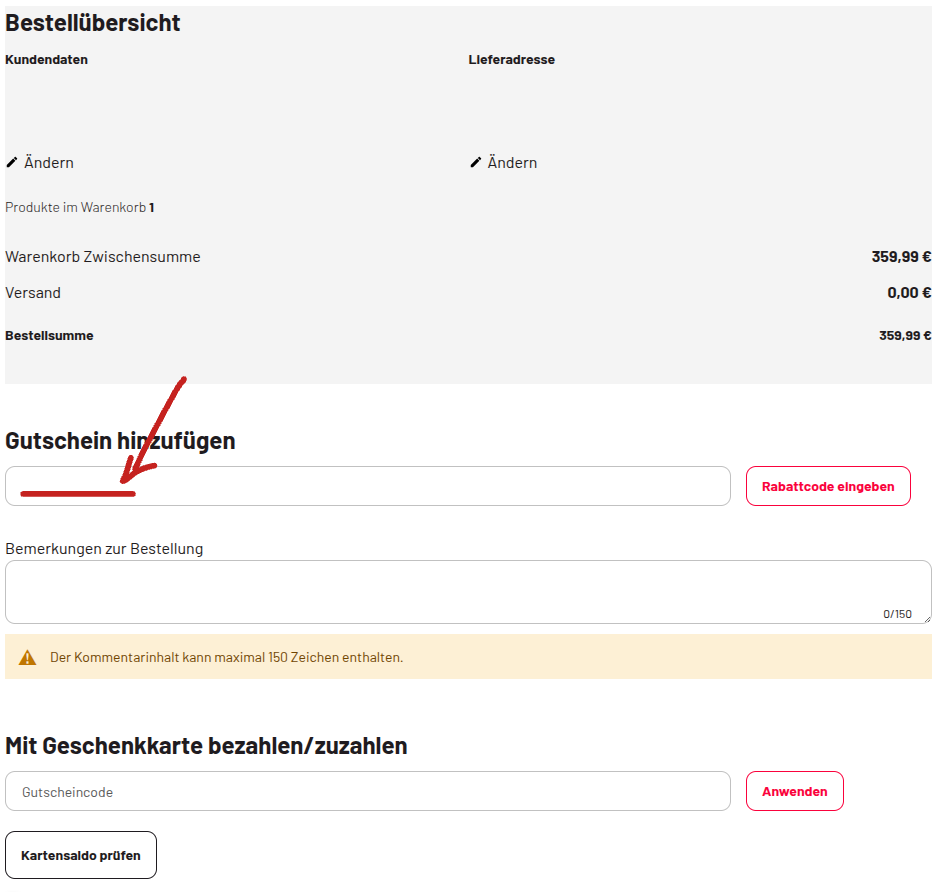Select the Ändern link for Kundendaten

click(48, 163)
